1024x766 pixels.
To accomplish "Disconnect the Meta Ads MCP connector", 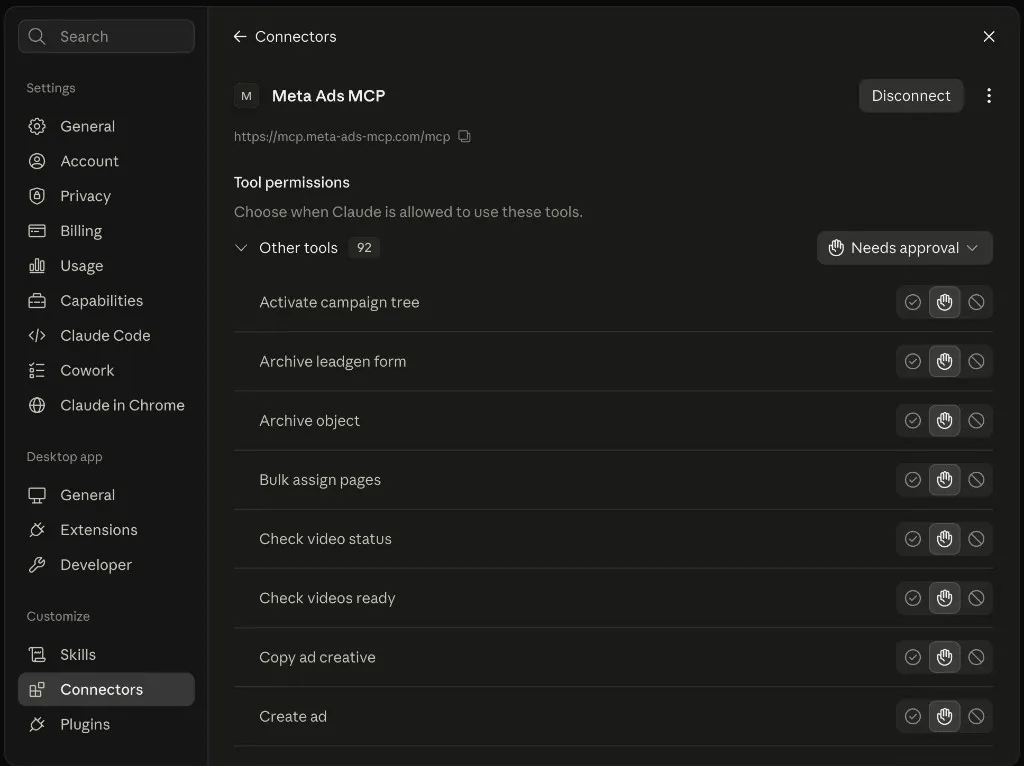I will (x=911, y=96).
